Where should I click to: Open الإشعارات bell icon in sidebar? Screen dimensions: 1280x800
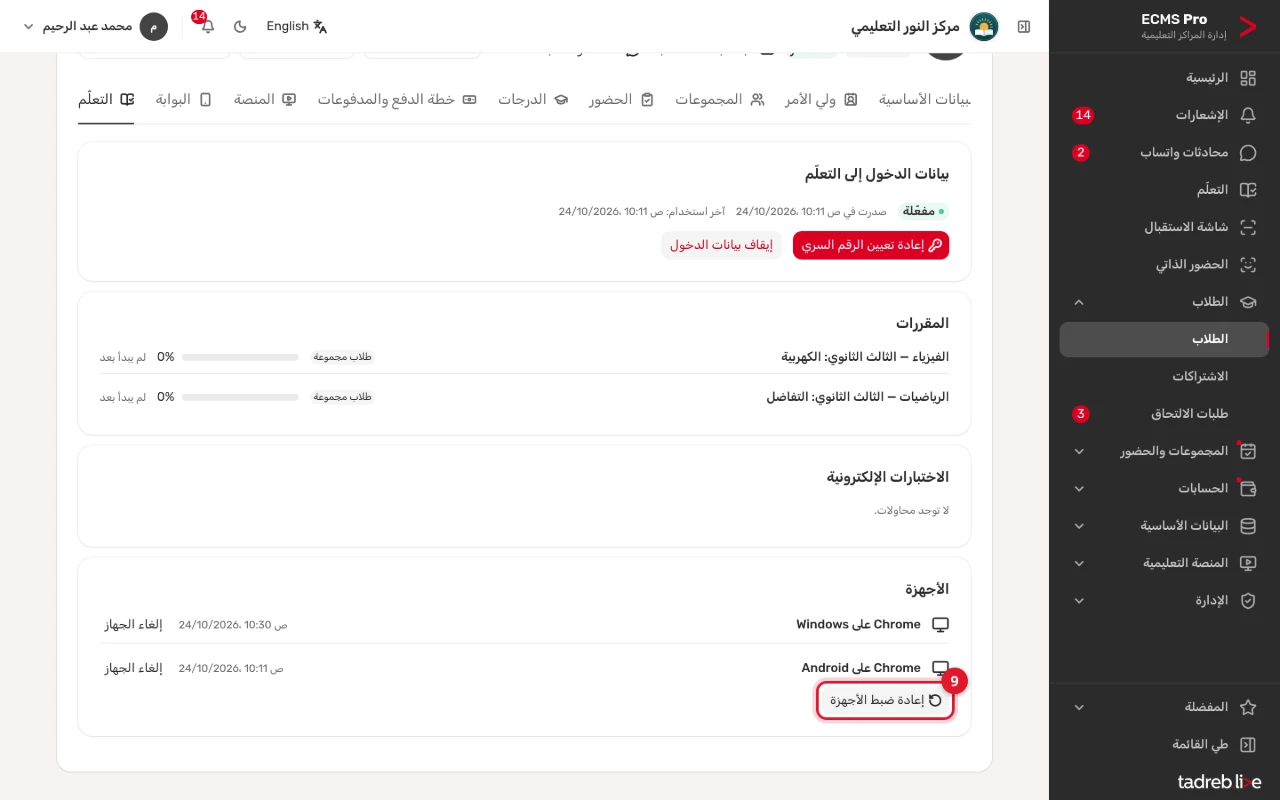pyautogui.click(x=1248, y=115)
